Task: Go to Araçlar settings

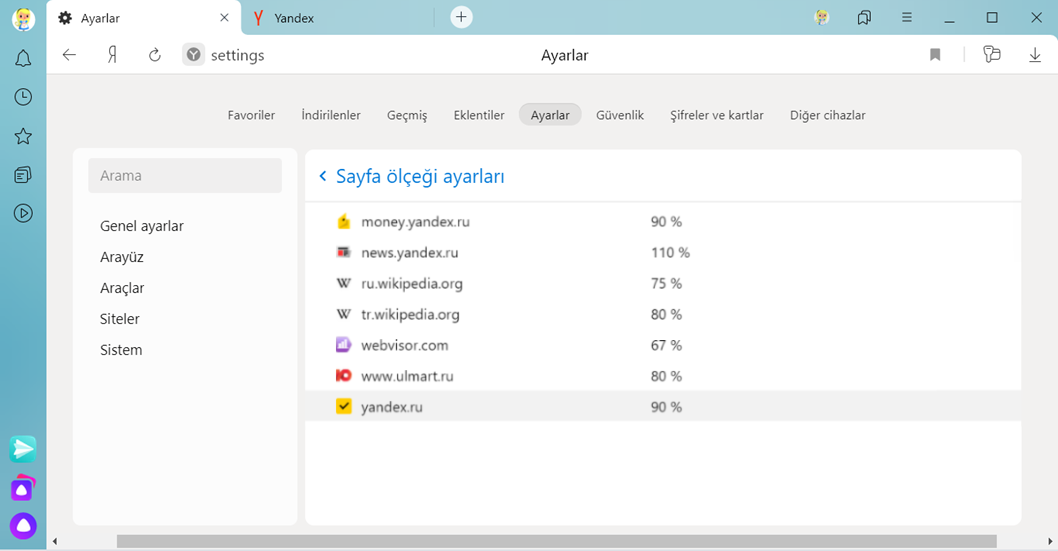Action: click(x=122, y=288)
